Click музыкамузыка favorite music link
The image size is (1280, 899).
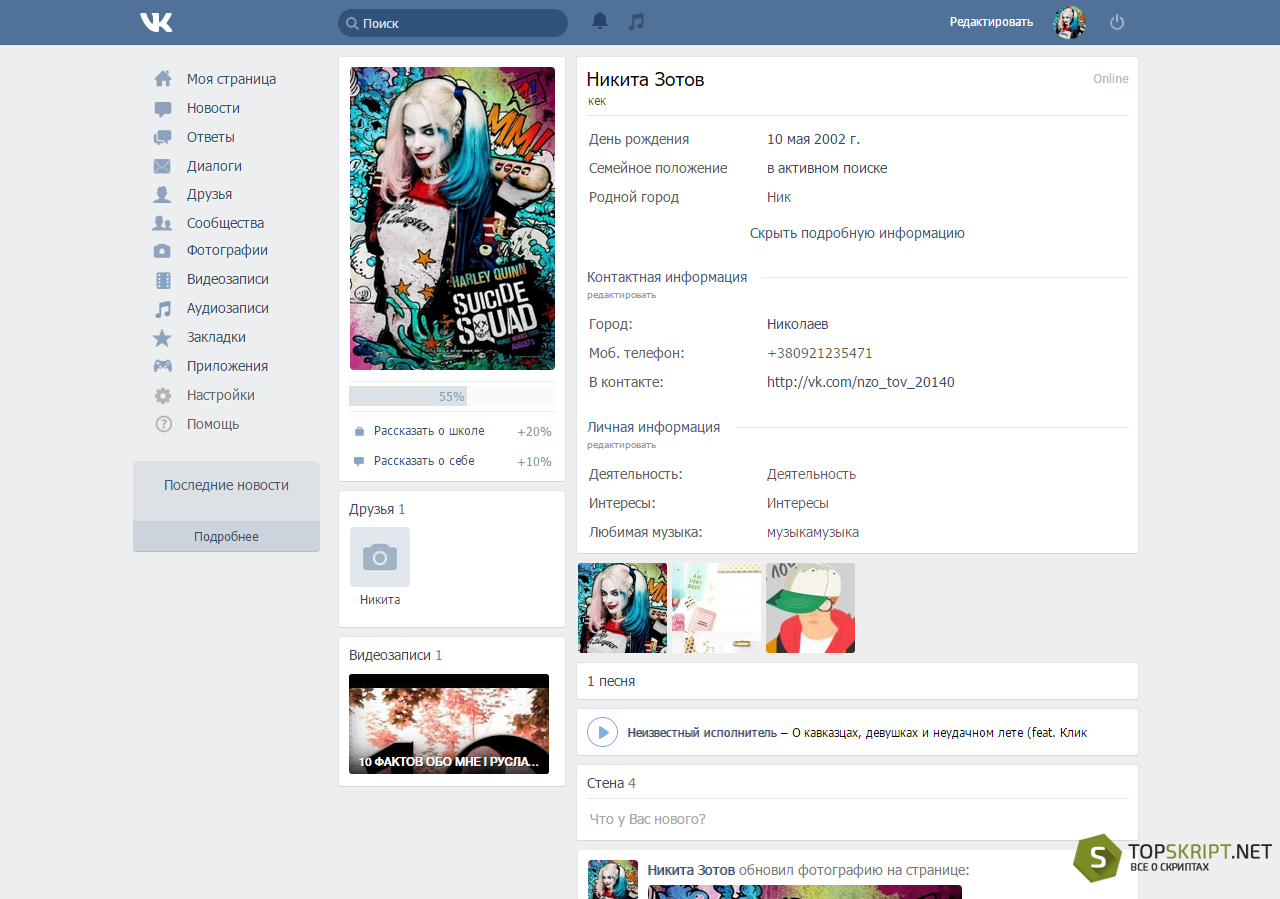point(813,532)
